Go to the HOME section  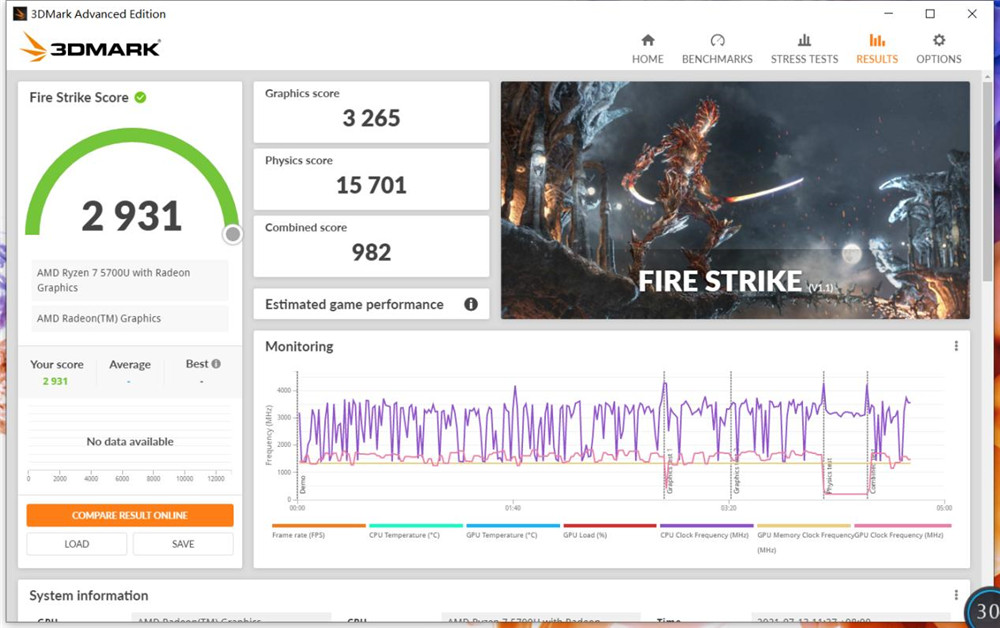[647, 48]
